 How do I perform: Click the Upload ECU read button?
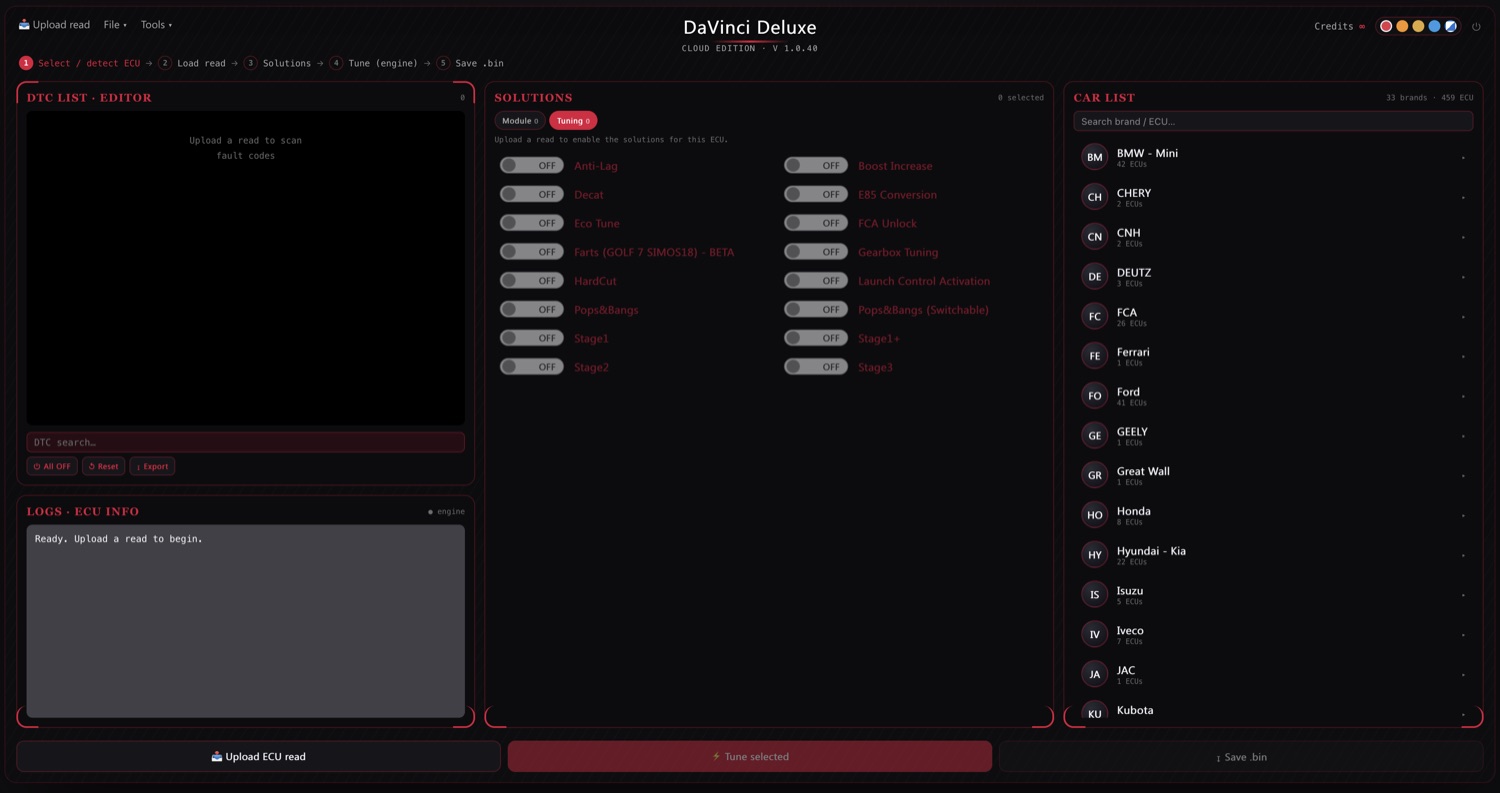pyautogui.click(x=258, y=757)
